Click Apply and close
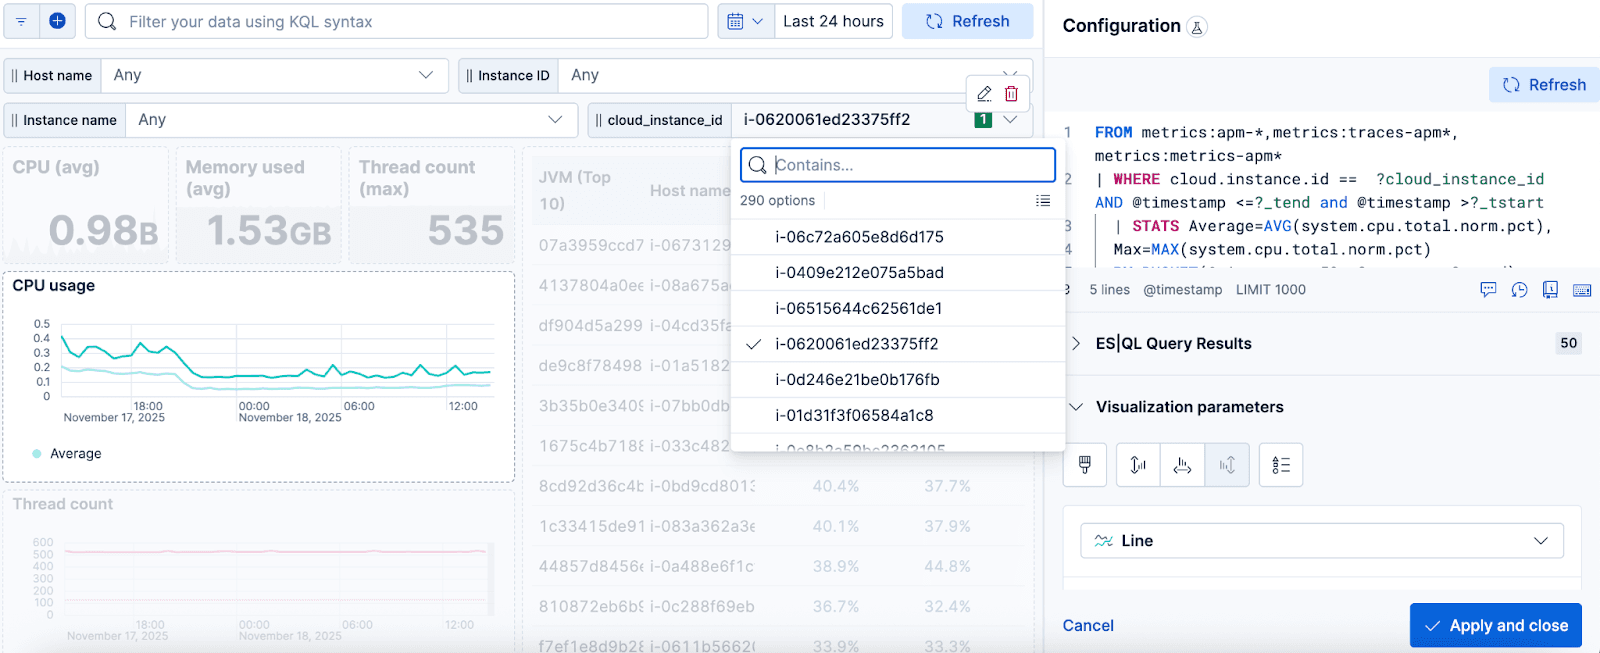1600x653 pixels. (1495, 626)
